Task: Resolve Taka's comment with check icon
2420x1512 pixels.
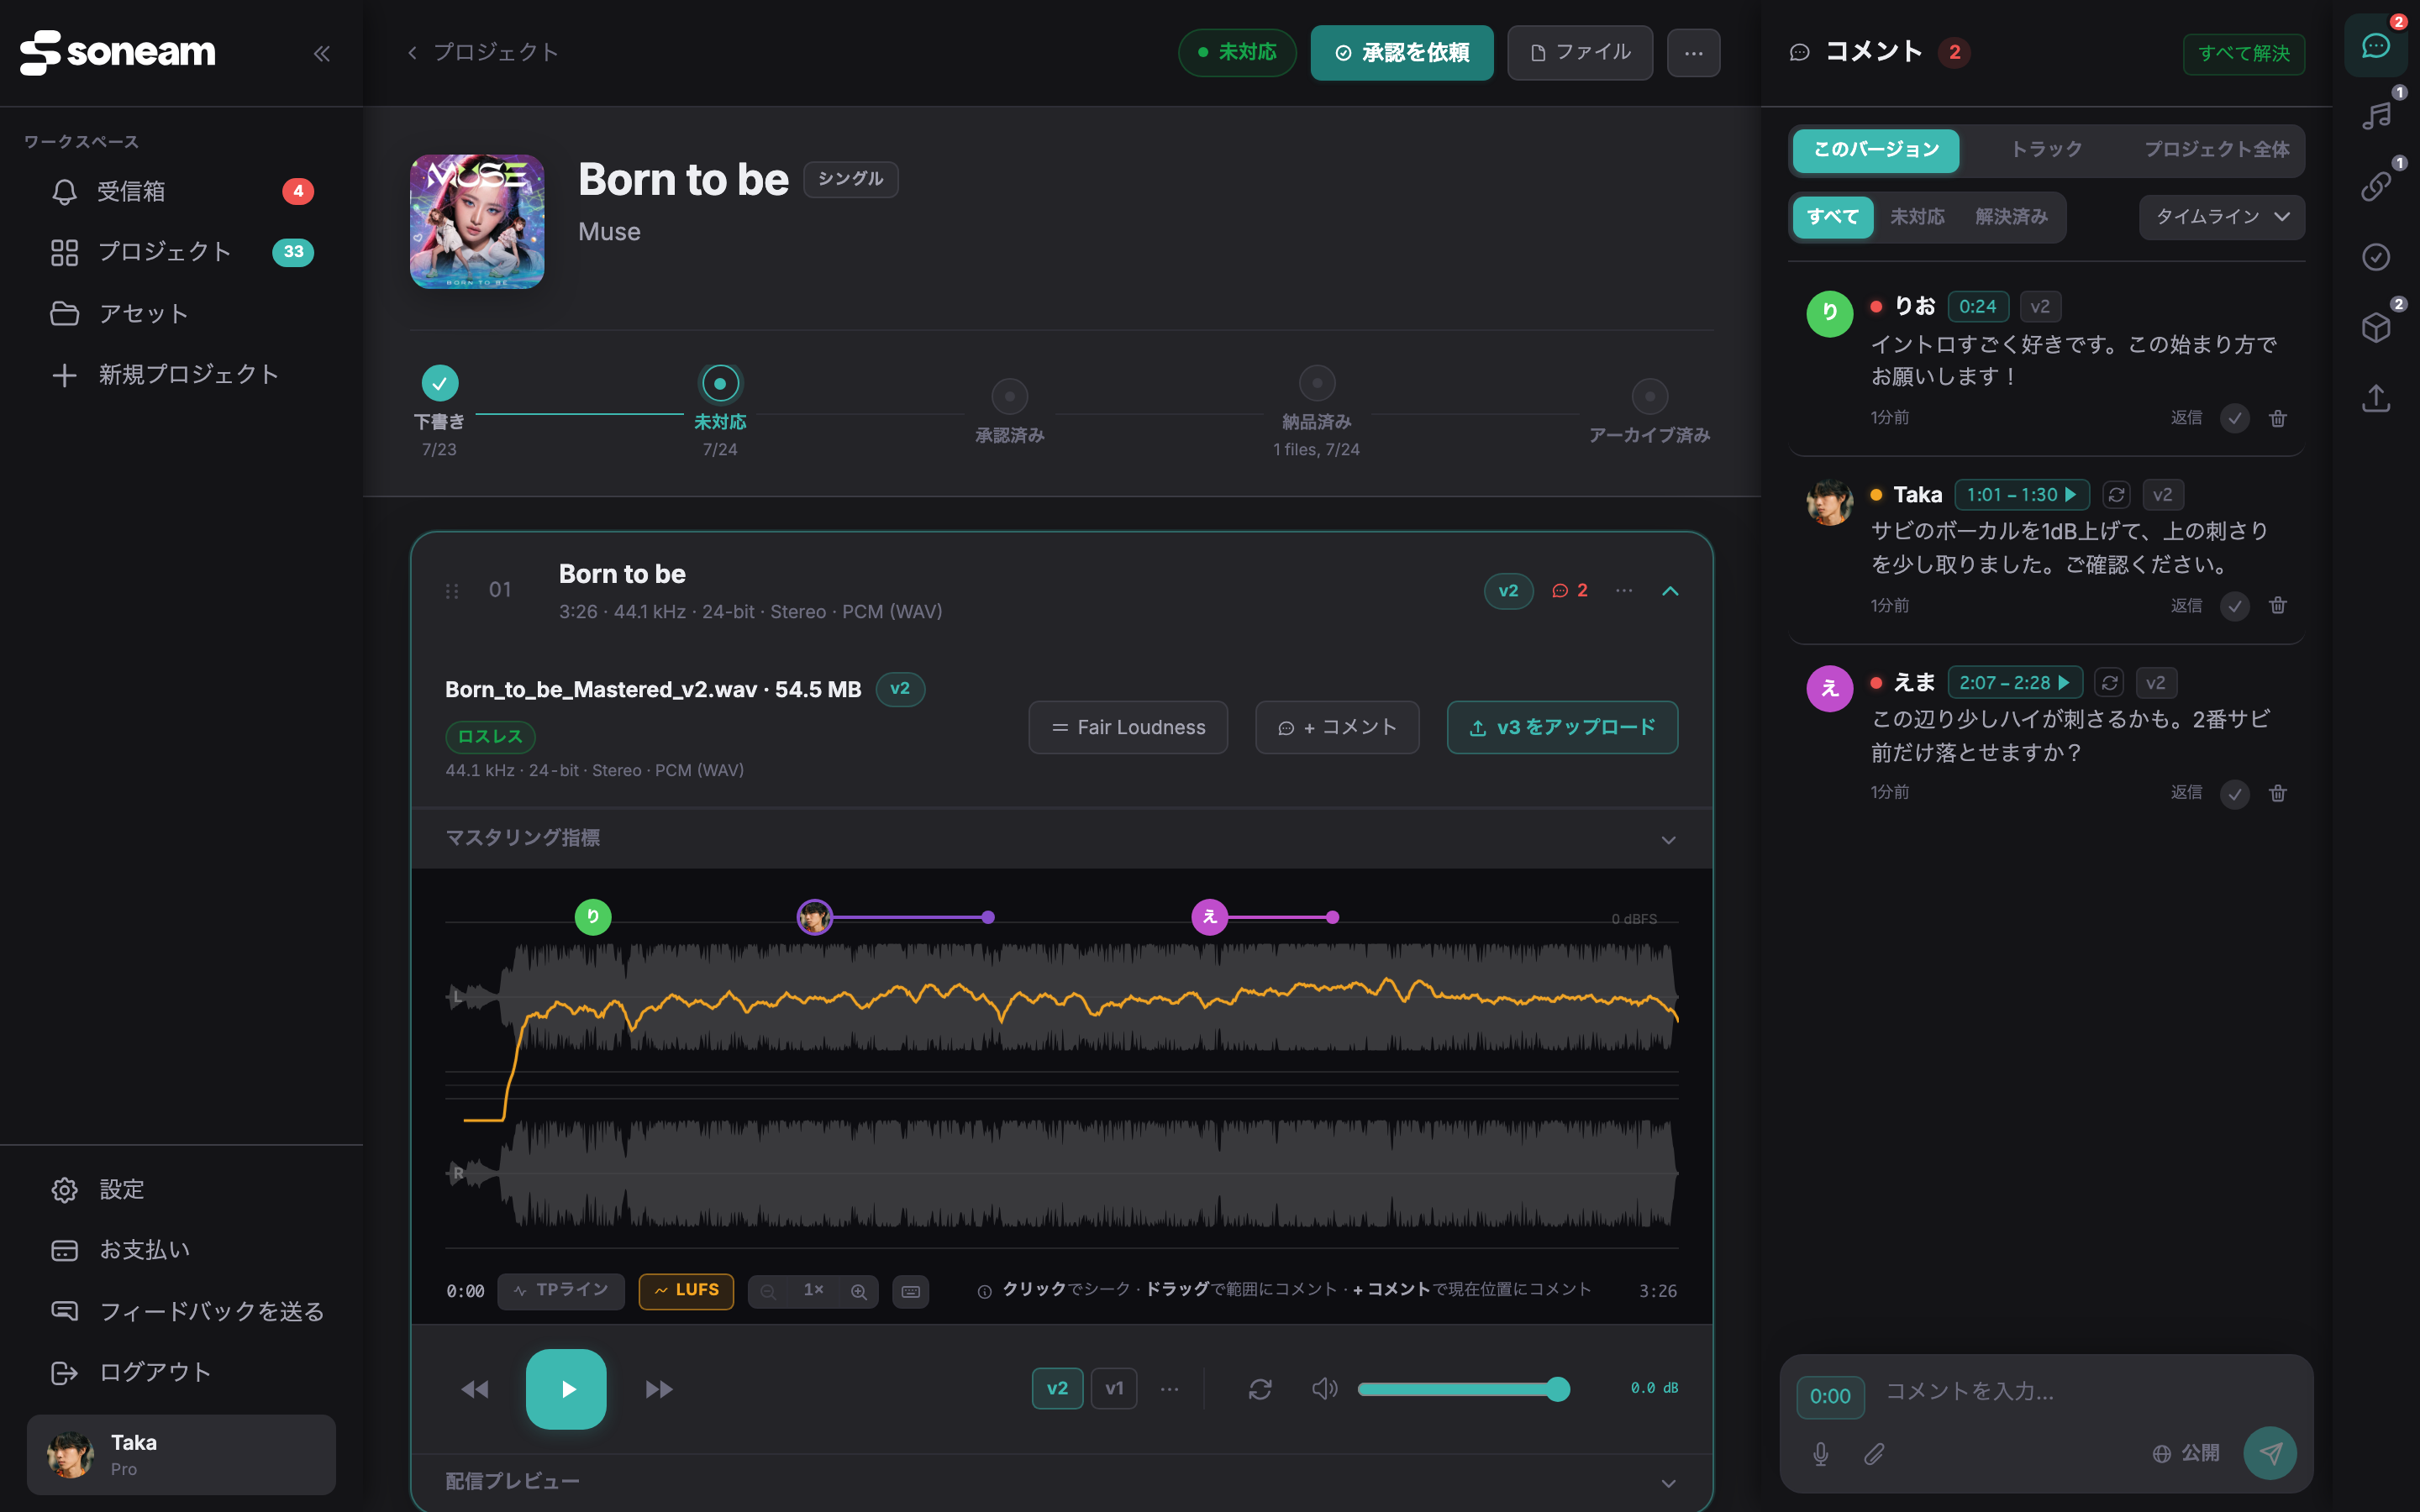Action: (x=2235, y=605)
